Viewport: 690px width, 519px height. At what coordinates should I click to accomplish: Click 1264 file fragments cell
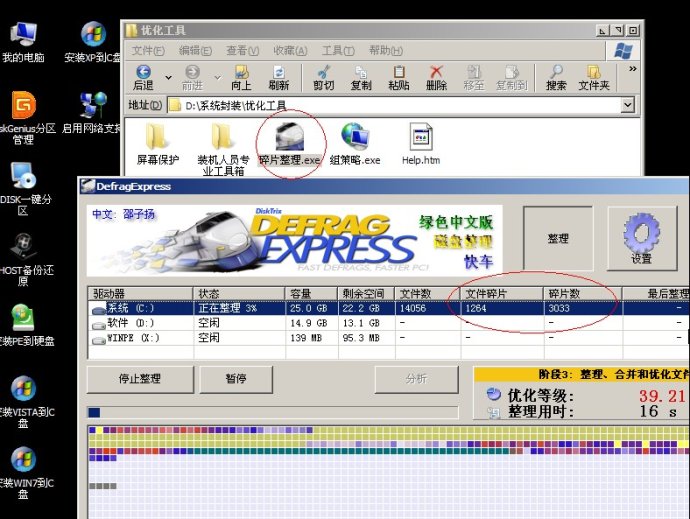pyautogui.click(x=503, y=308)
